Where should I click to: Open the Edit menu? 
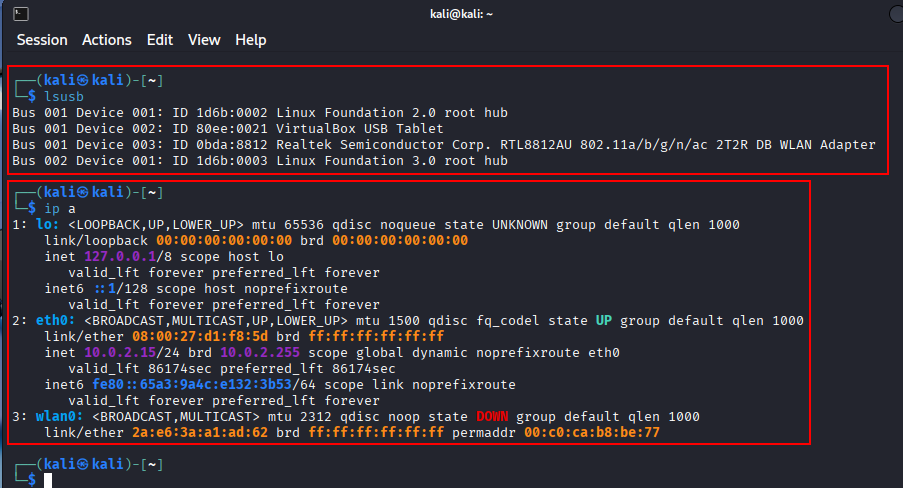160,40
